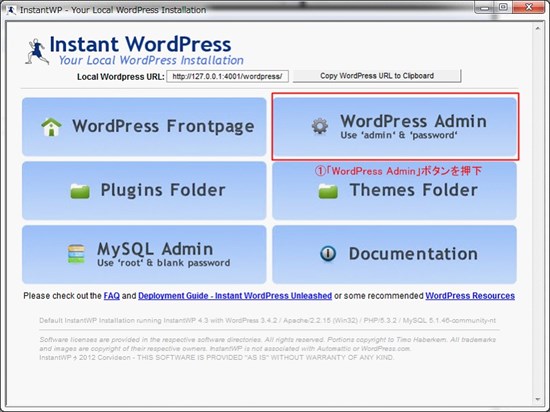550x412 pixels.
Task: Click the InstantWP title bar app icon
Action: 11,10
